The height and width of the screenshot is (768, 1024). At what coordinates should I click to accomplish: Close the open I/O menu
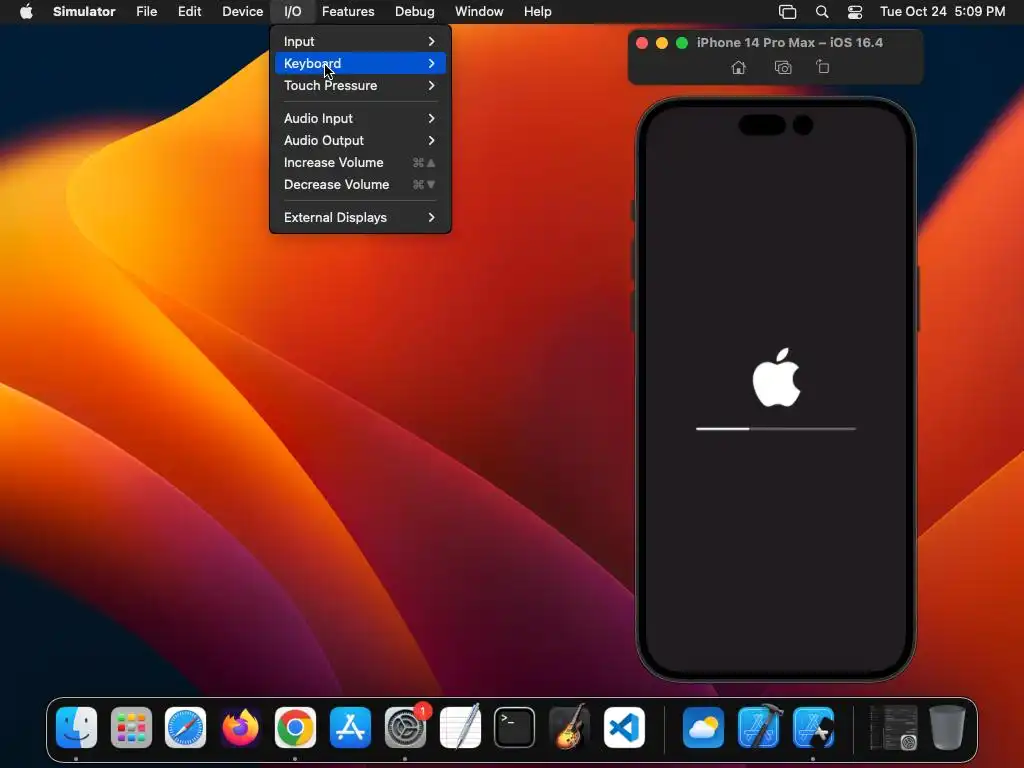tap(293, 12)
